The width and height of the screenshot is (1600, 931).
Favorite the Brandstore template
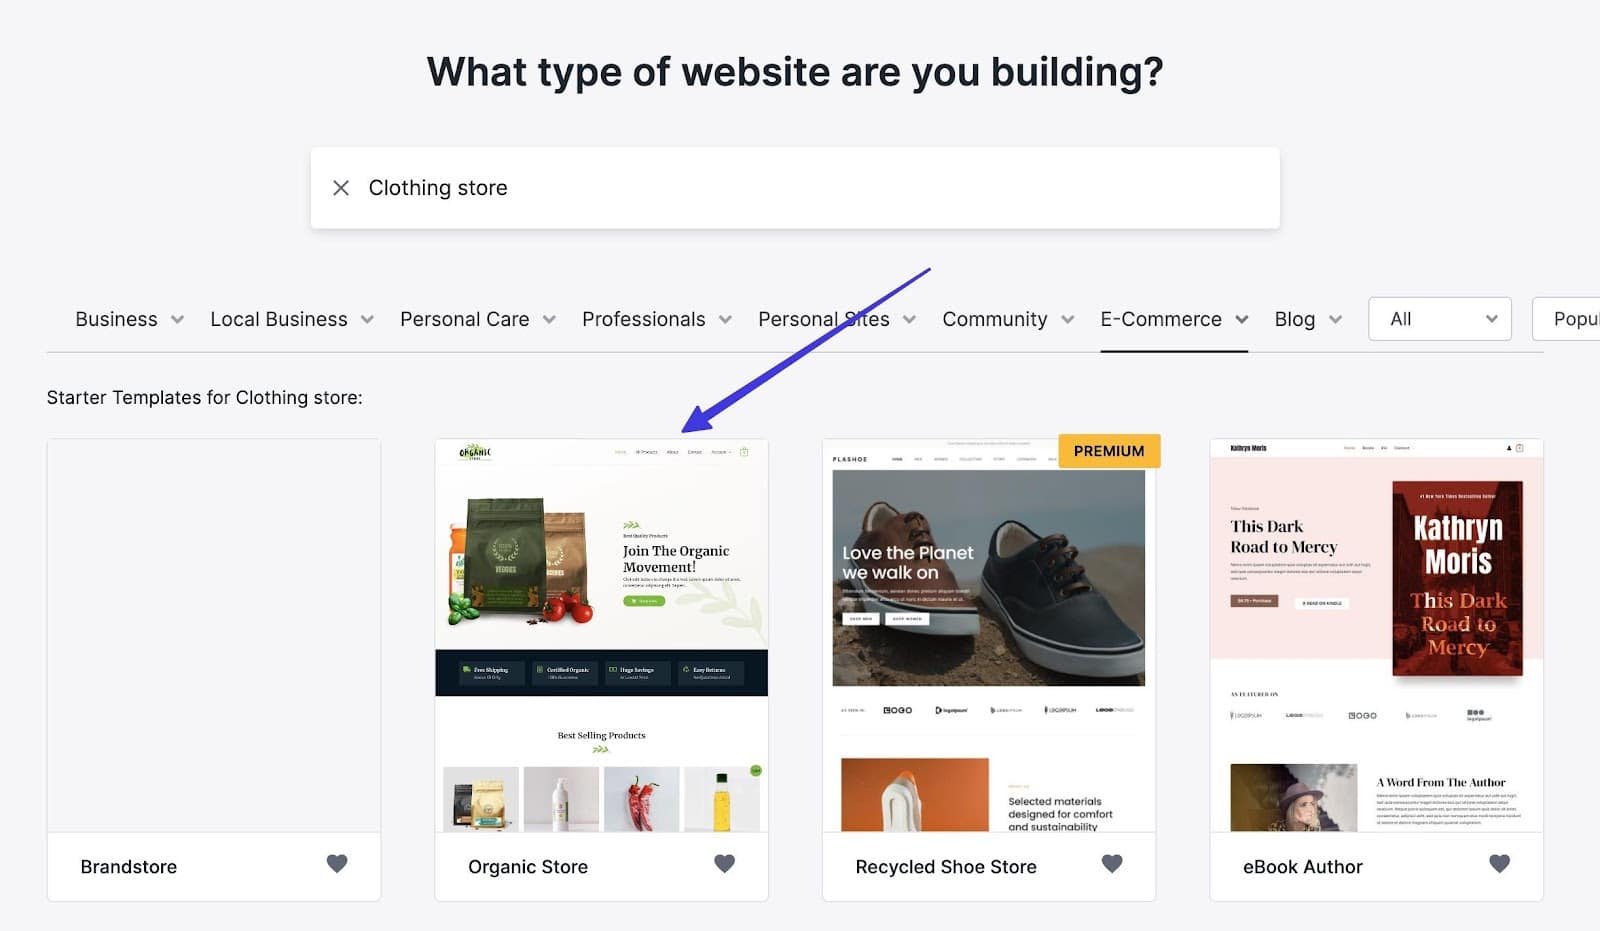(337, 864)
